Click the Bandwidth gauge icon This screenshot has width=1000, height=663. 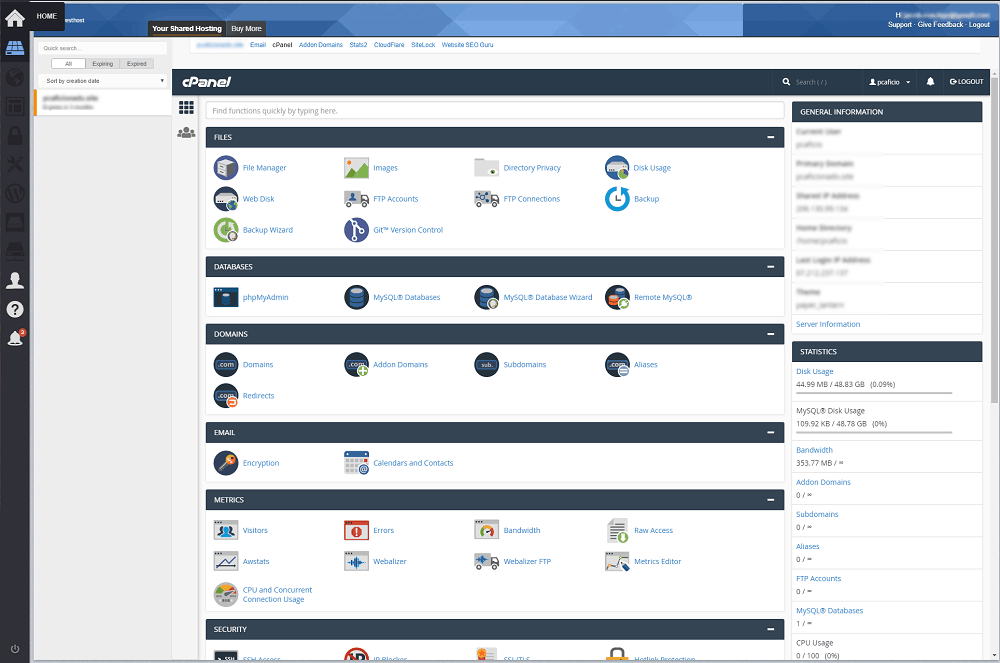[487, 530]
